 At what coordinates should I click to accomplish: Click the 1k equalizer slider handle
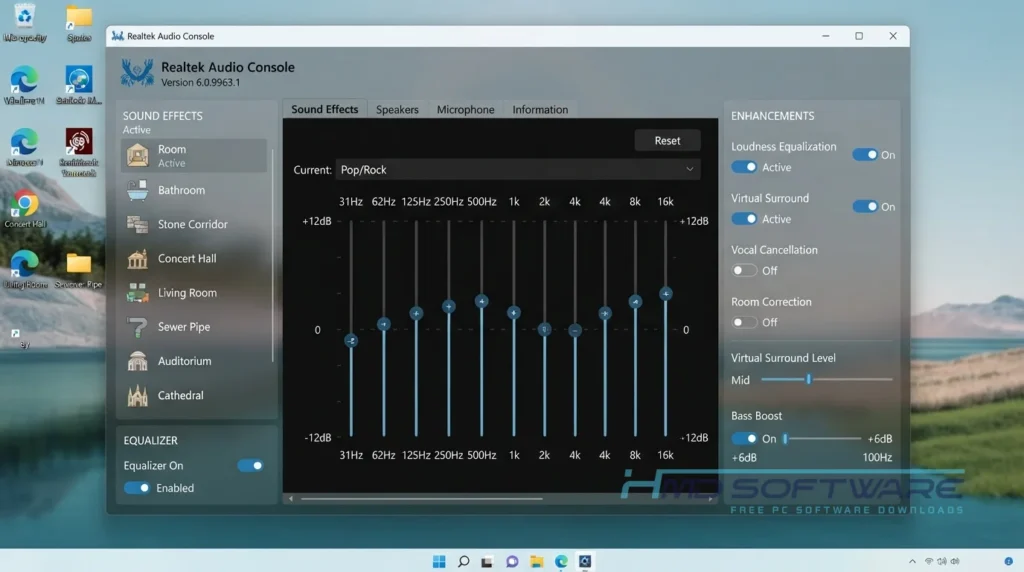514,313
